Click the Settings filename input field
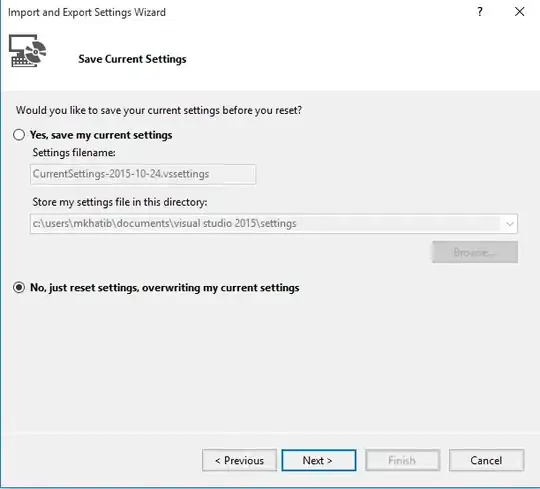 143,174
